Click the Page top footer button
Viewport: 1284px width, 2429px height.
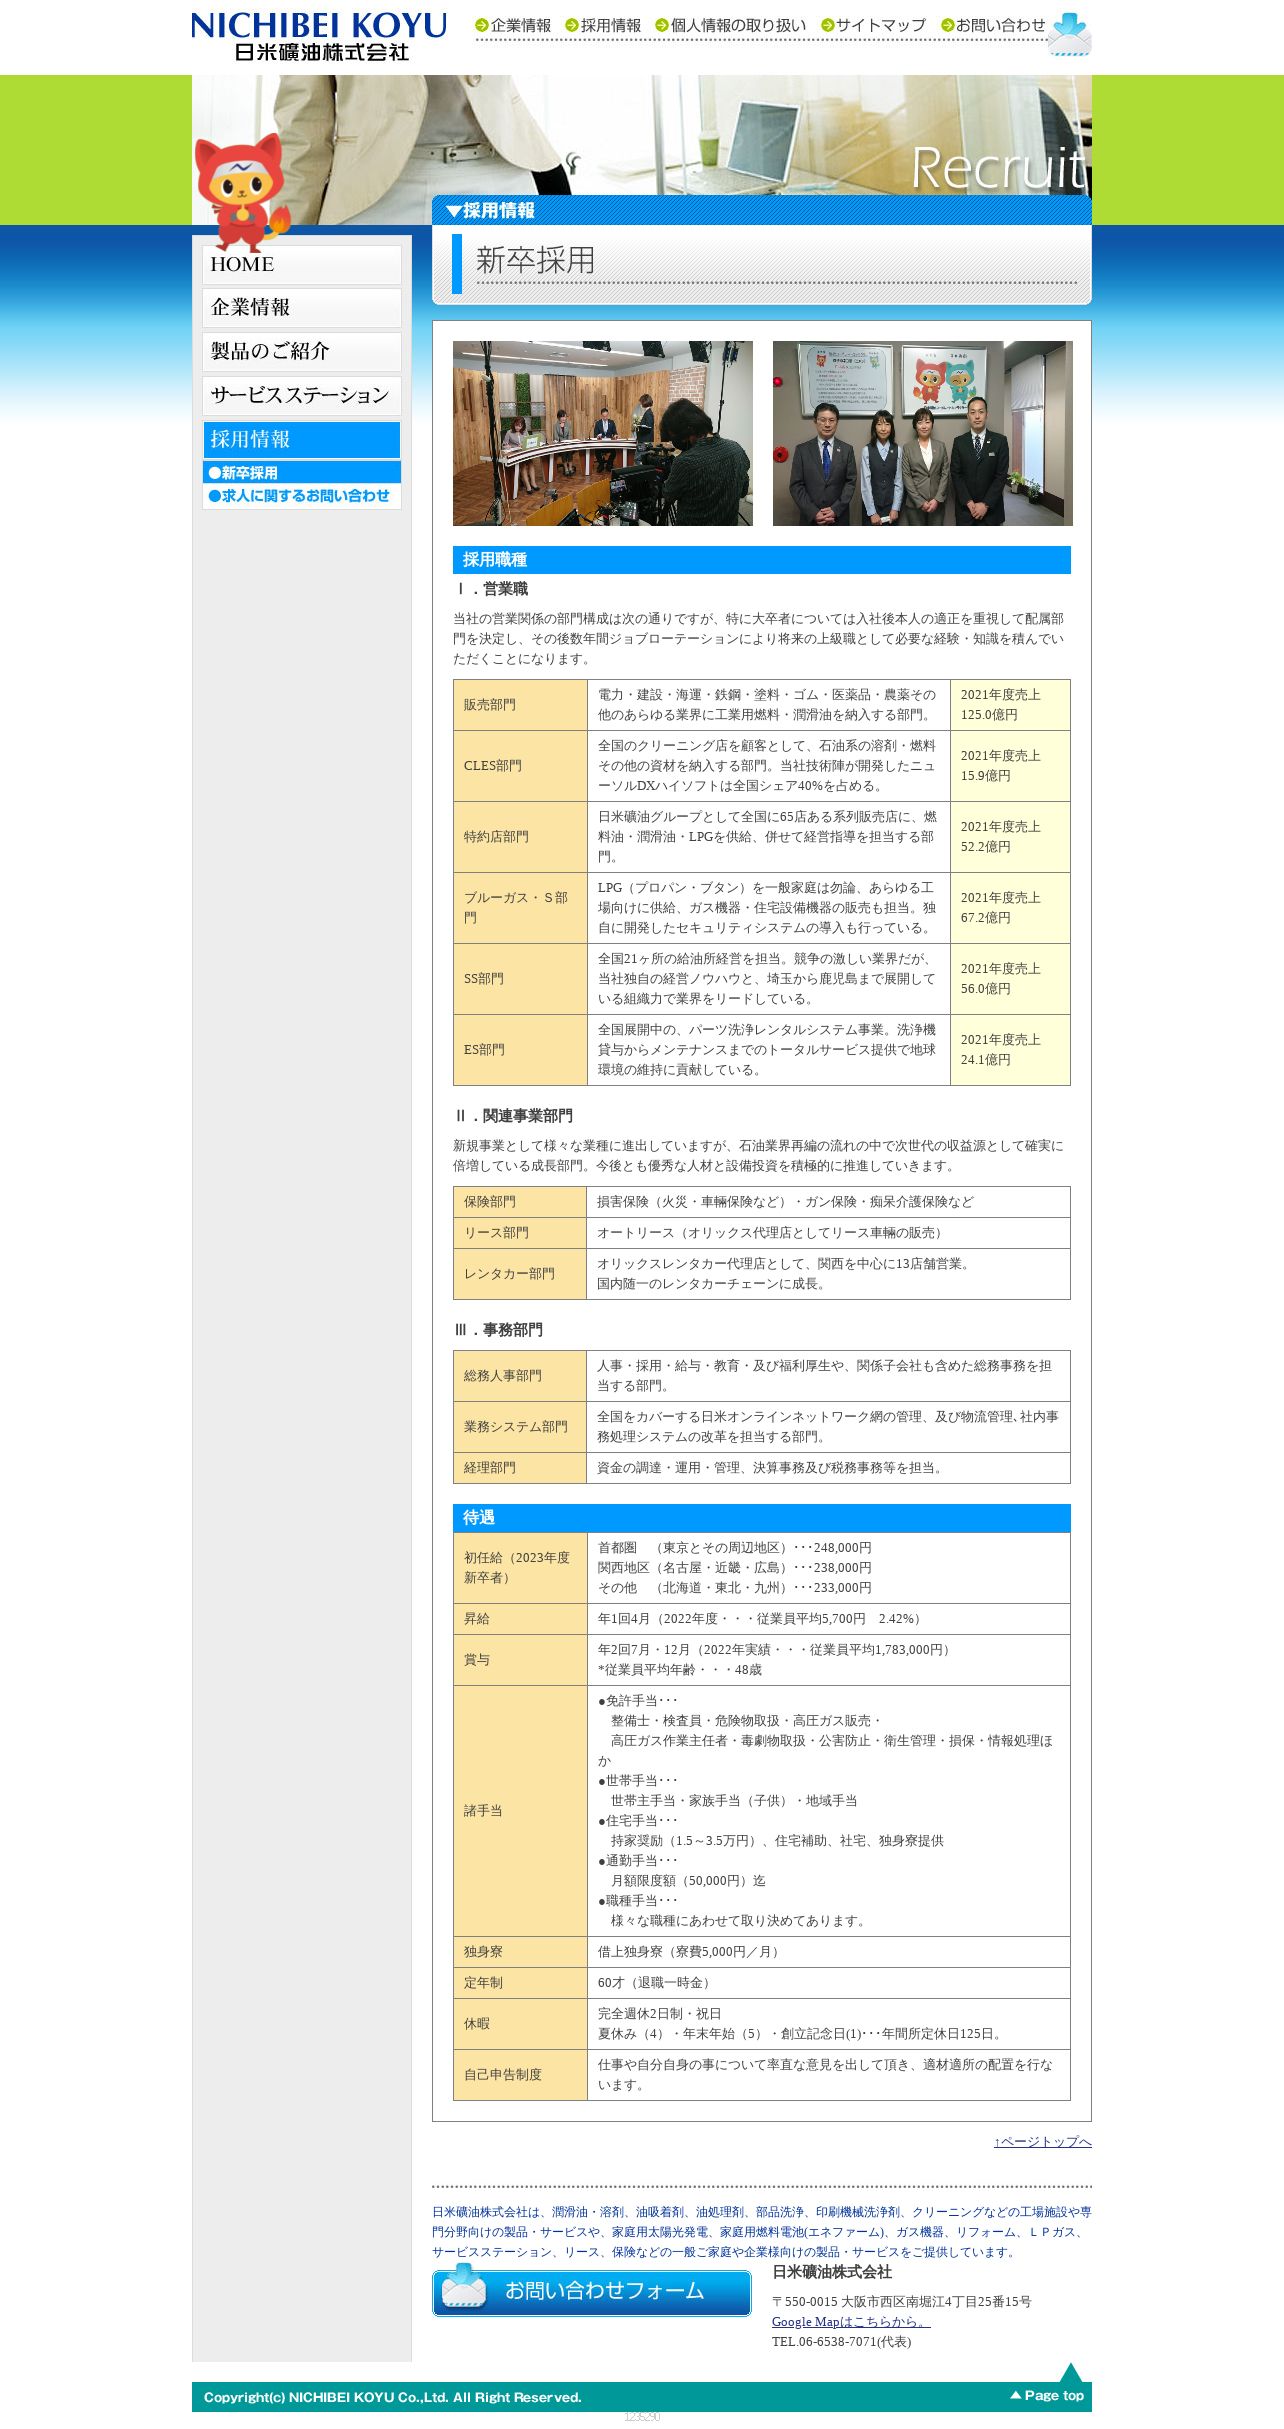click(1047, 2395)
